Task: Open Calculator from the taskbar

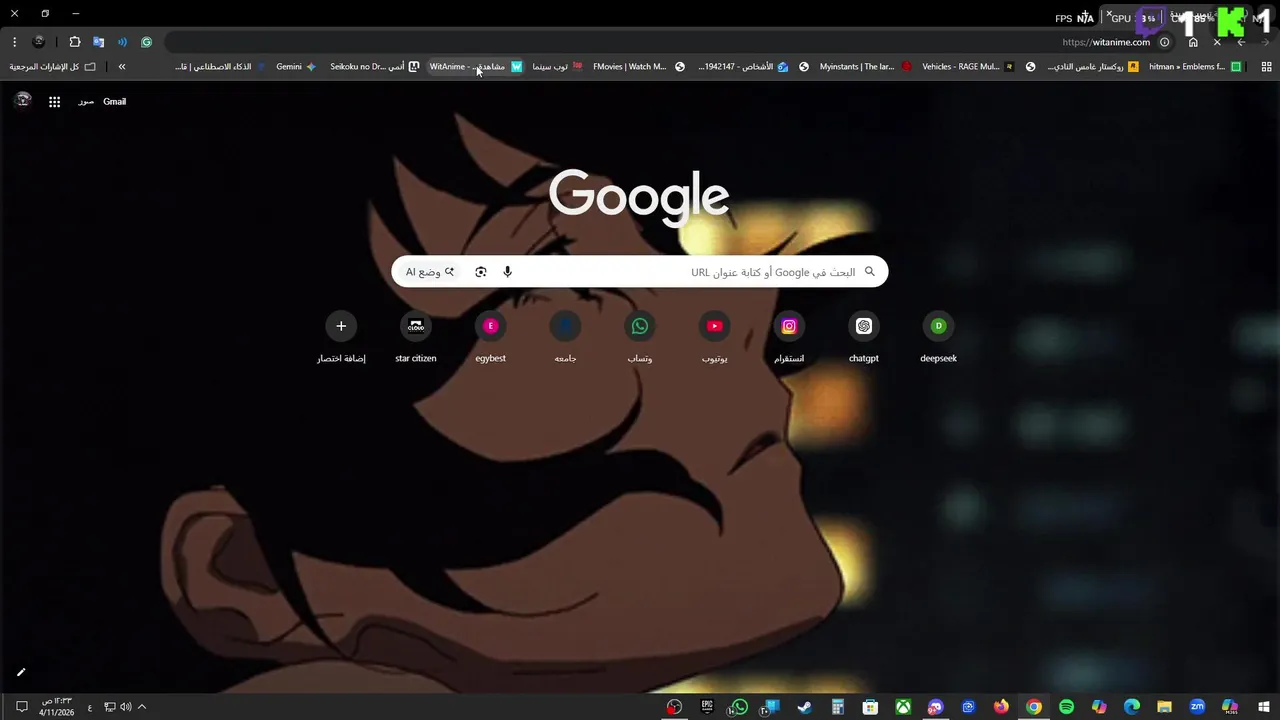Action: point(838,707)
